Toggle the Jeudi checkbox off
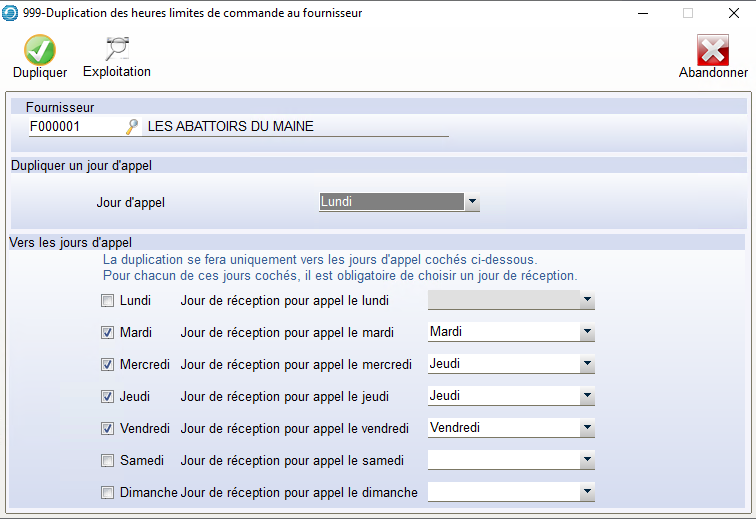 (107, 396)
